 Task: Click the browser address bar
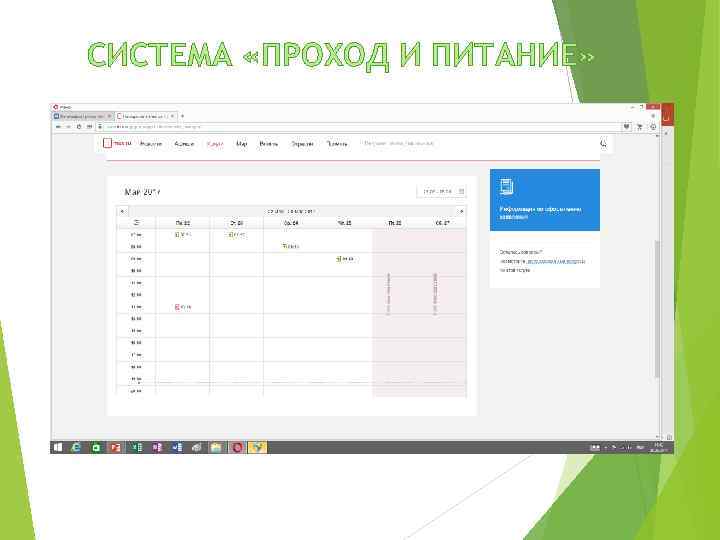pos(360,126)
